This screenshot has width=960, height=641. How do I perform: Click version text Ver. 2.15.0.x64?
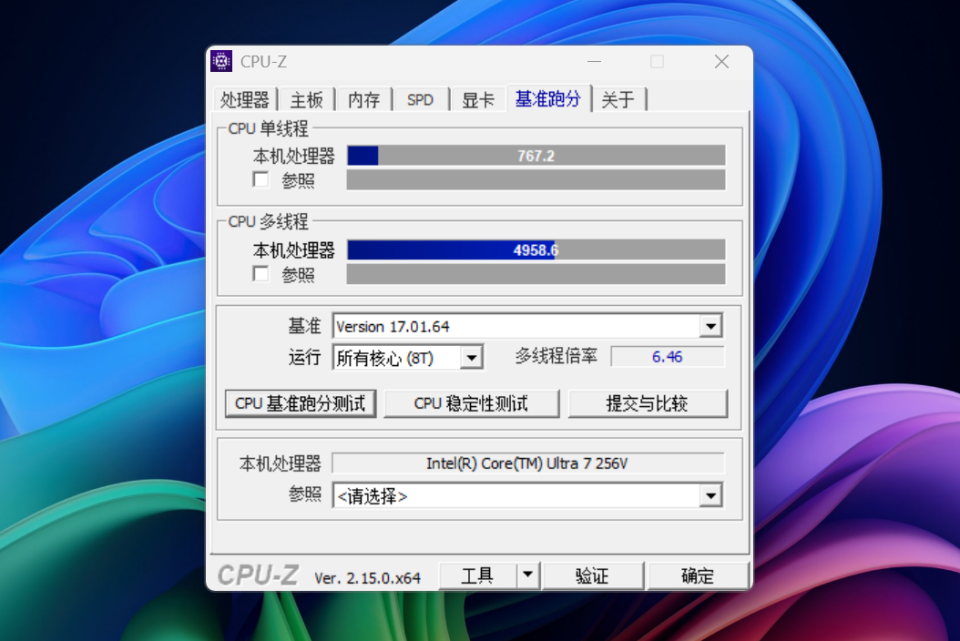click(x=367, y=578)
